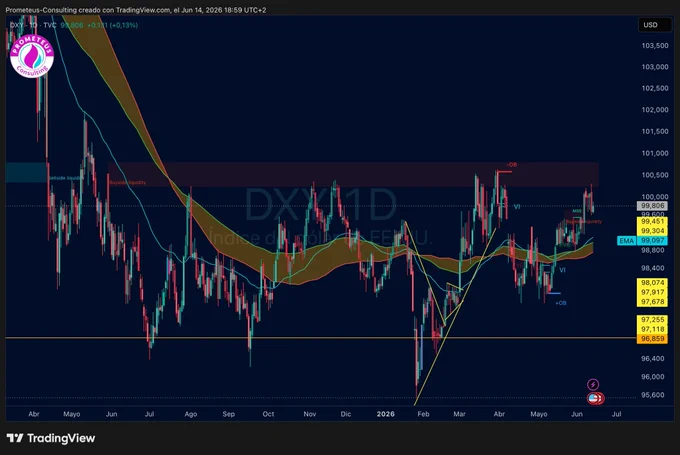The width and height of the screenshot is (680, 455).
Task: Click the yellow price label 99,451
Action: point(652,221)
